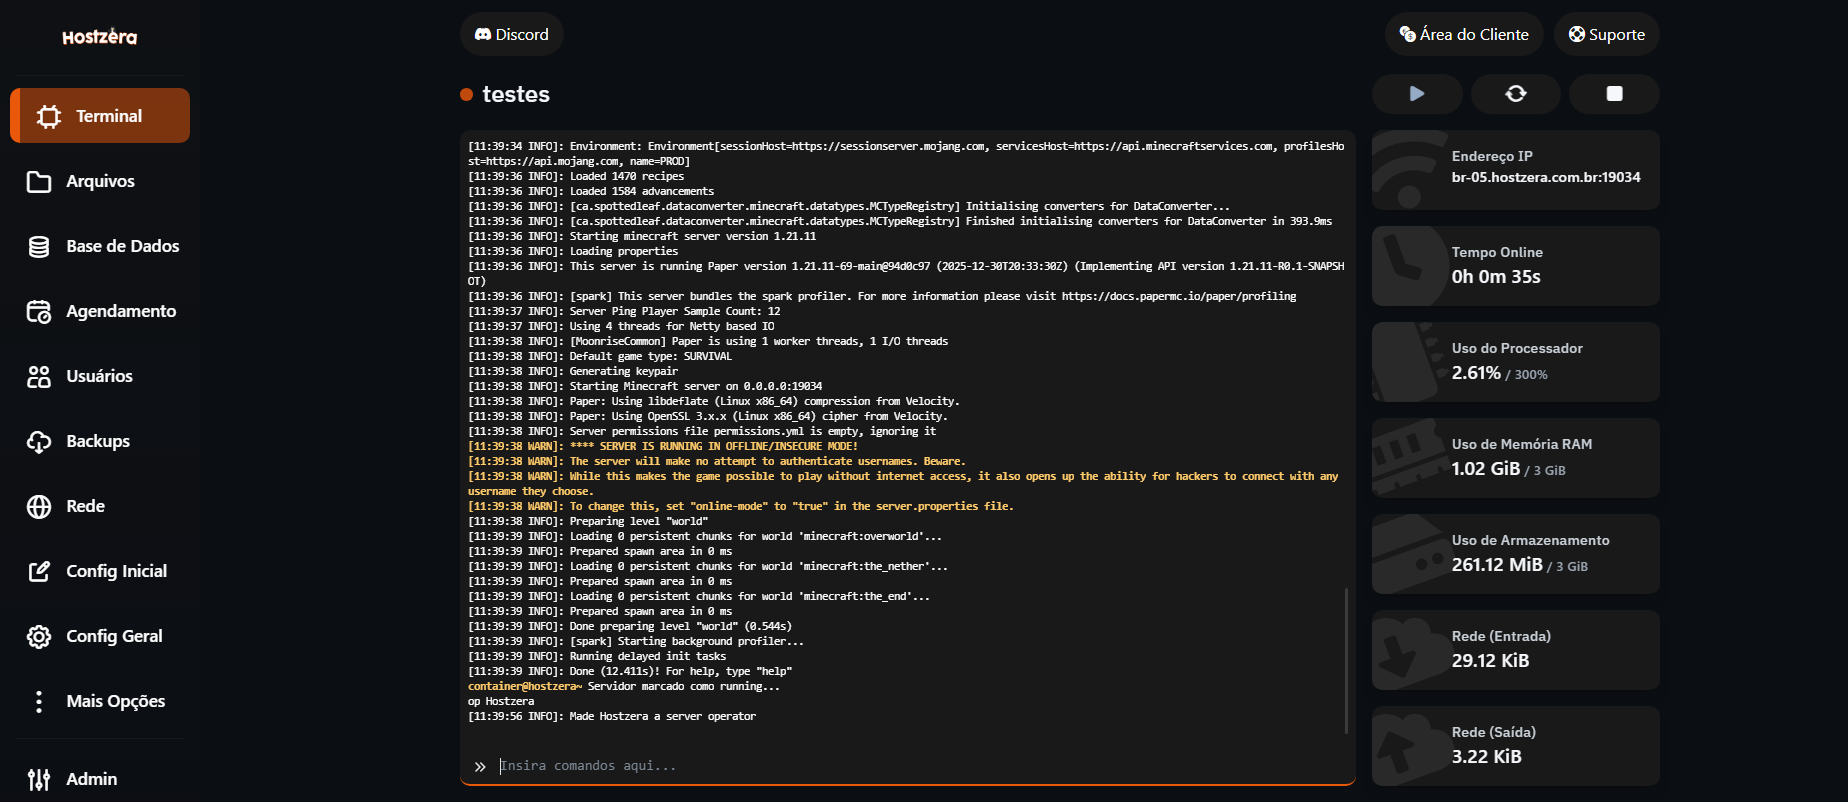Open the Admin panel
Screen dimensions: 1848x802
coord(91,779)
